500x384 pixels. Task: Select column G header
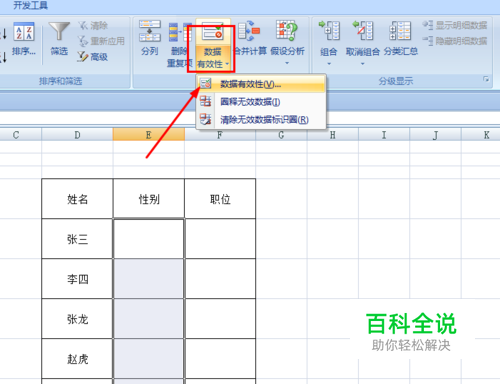point(281,135)
